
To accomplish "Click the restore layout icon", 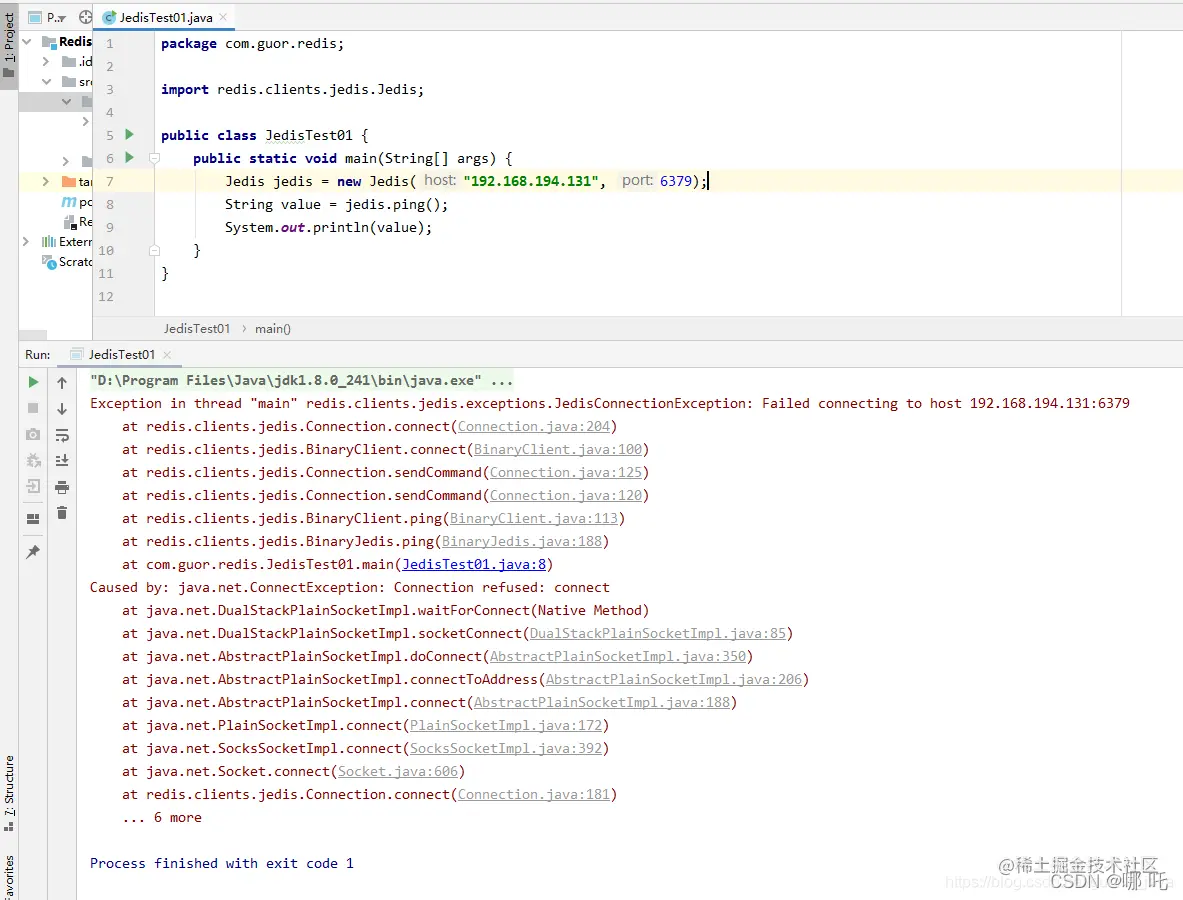I will (33, 519).
